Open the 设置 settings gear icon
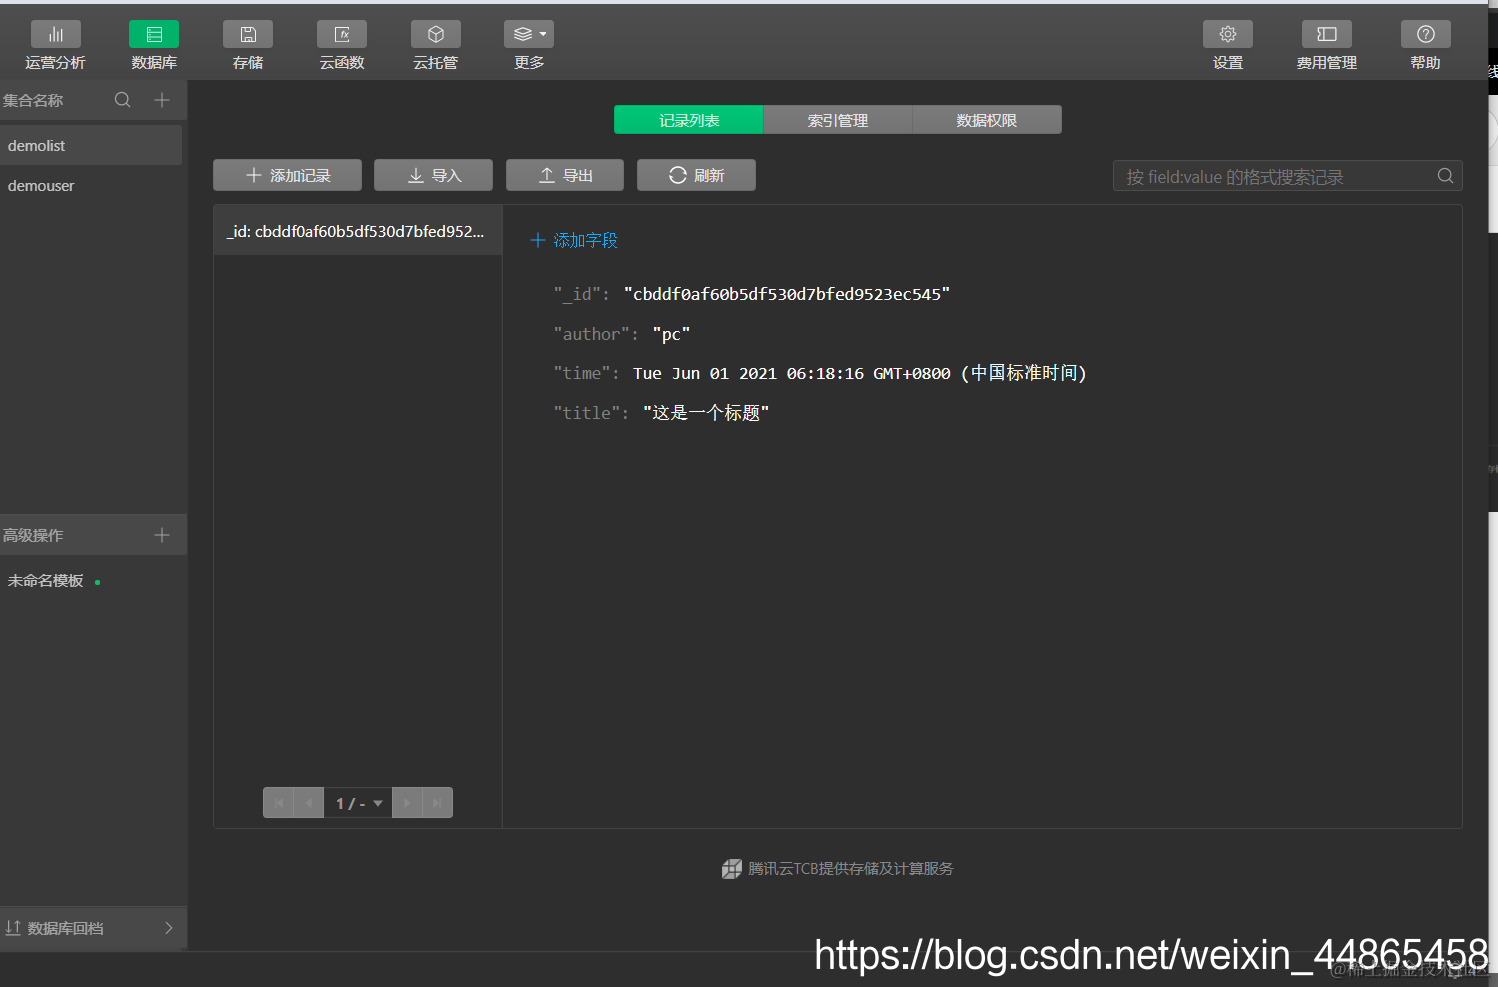Image resolution: width=1498 pixels, height=987 pixels. tap(1228, 34)
